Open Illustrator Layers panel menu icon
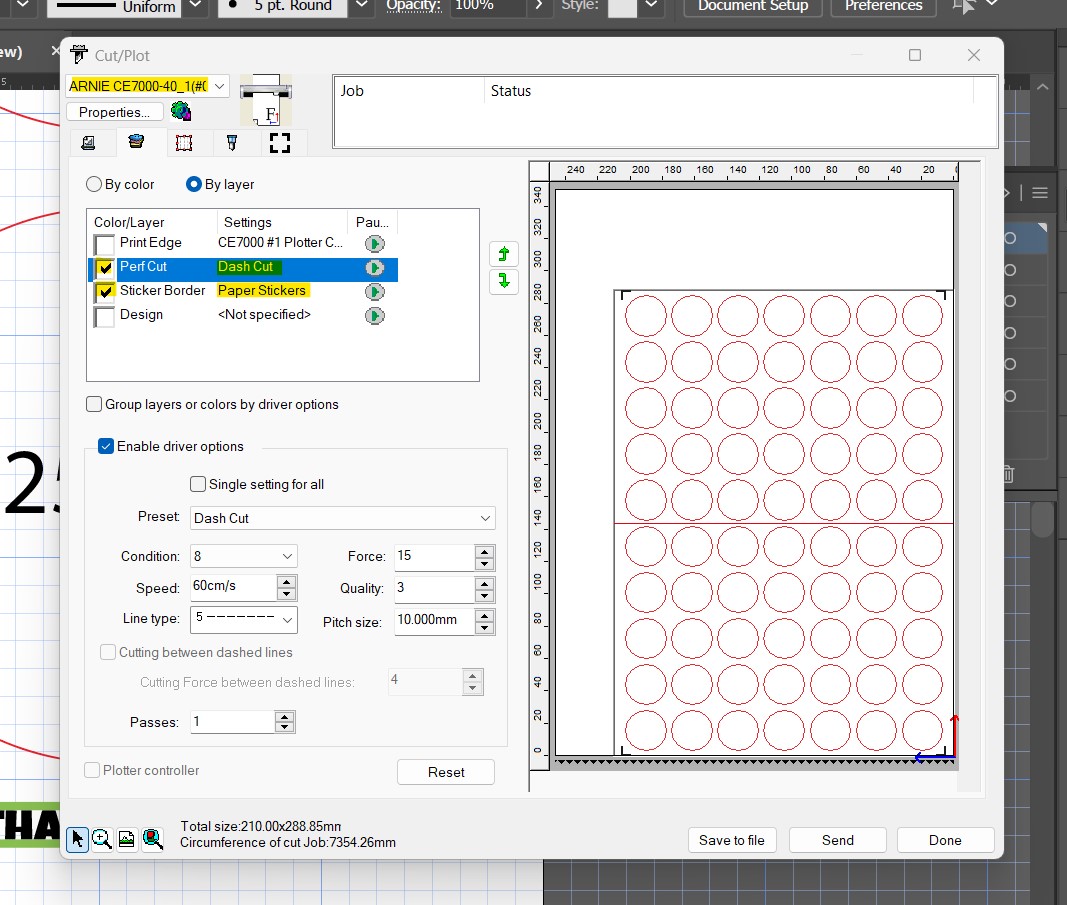The width and height of the screenshot is (1067, 905). (1040, 193)
